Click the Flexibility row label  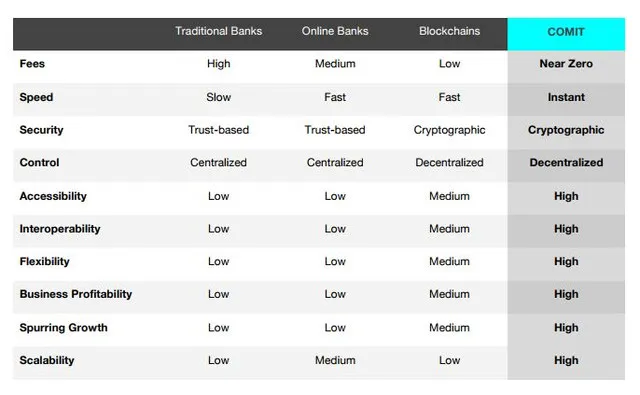pyautogui.click(x=44, y=262)
